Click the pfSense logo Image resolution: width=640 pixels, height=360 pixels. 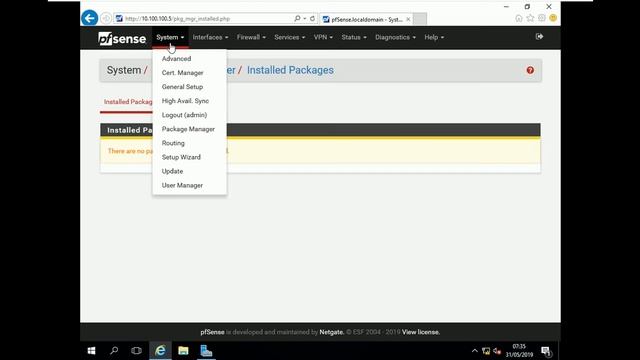(x=122, y=38)
